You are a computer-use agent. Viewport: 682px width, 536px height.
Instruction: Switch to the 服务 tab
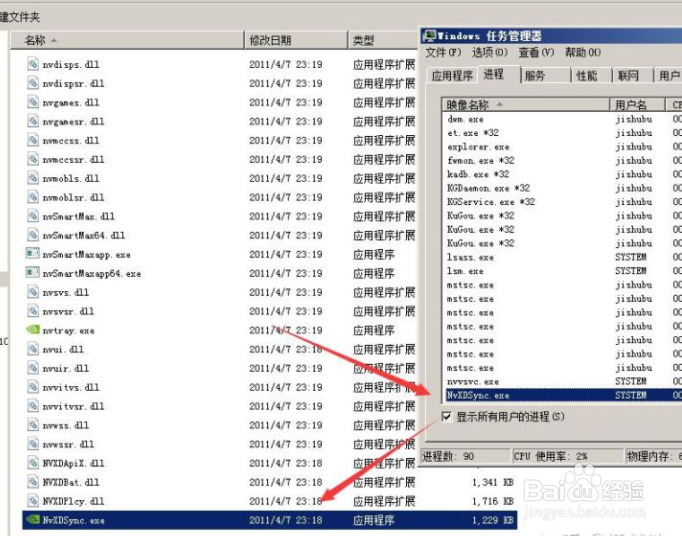pos(545,76)
